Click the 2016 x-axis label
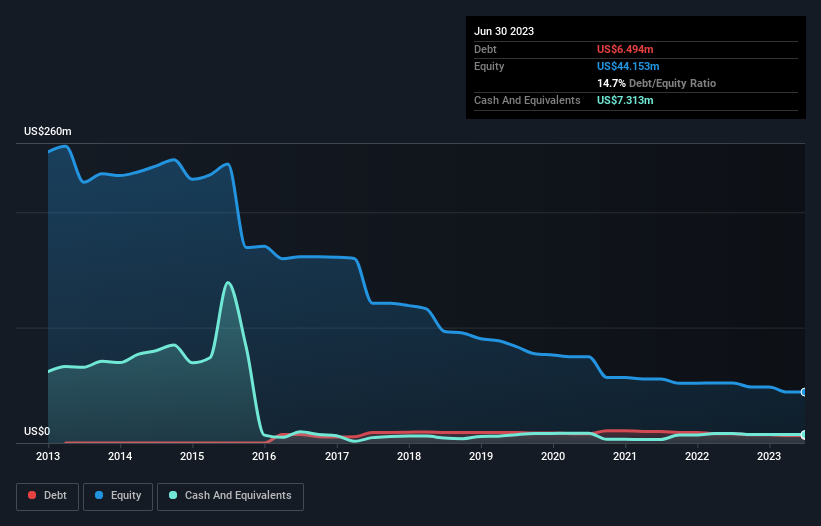Image resolution: width=821 pixels, height=526 pixels. click(x=264, y=456)
